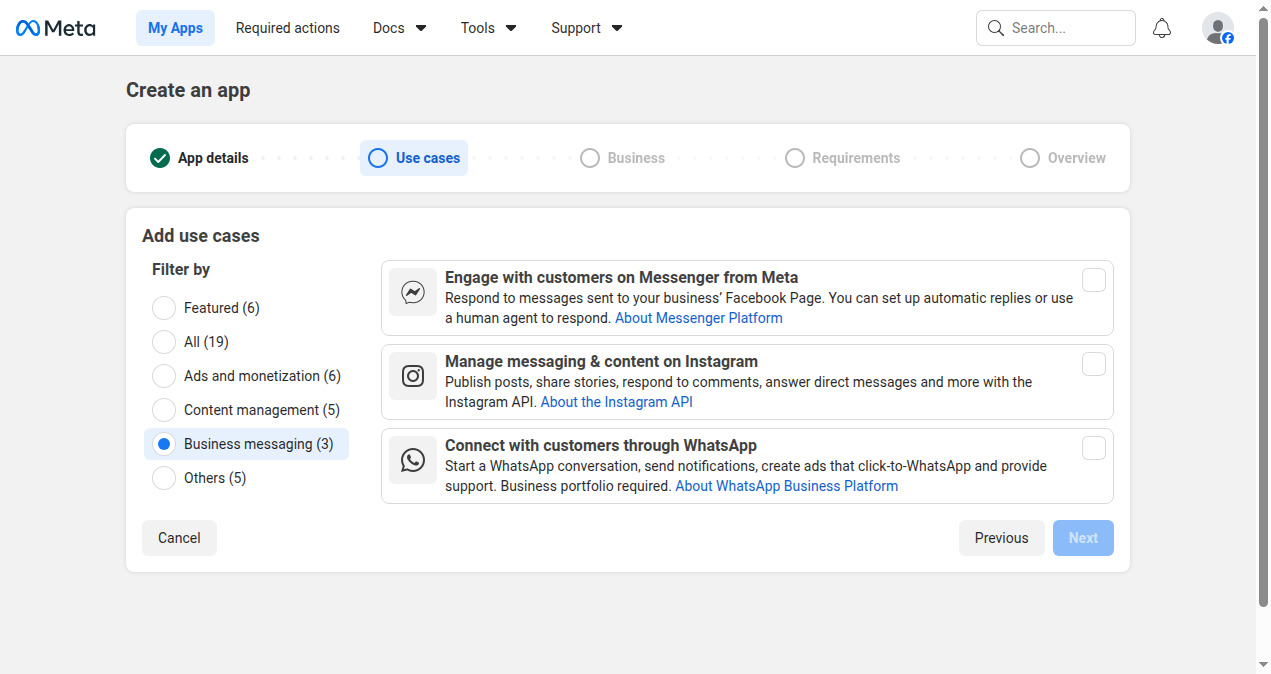The image size is (1271, 674).
Task: Open the My Apps tab
Action: [175, 28]
